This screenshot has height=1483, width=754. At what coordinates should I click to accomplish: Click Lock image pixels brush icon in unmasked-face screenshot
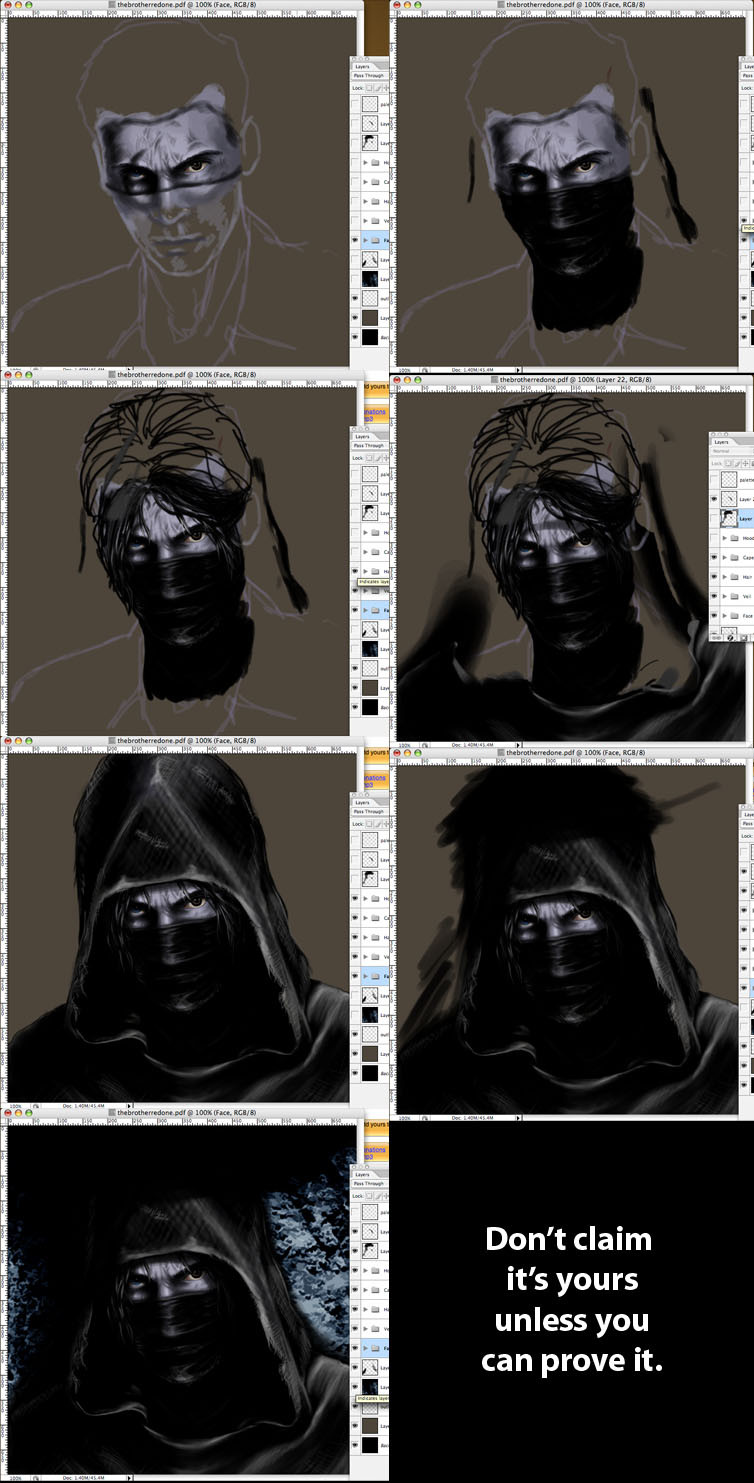[378, 88]
